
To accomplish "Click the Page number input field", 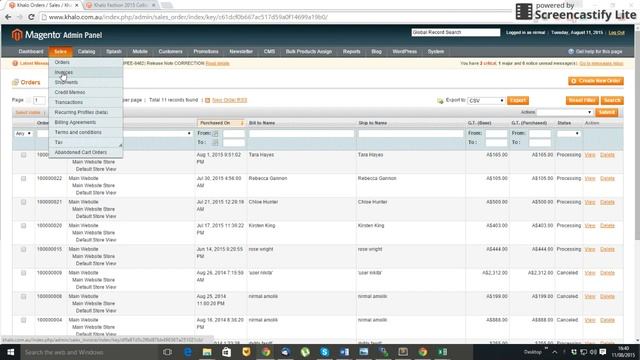I will pyautogui.click(x=39, y=100).
